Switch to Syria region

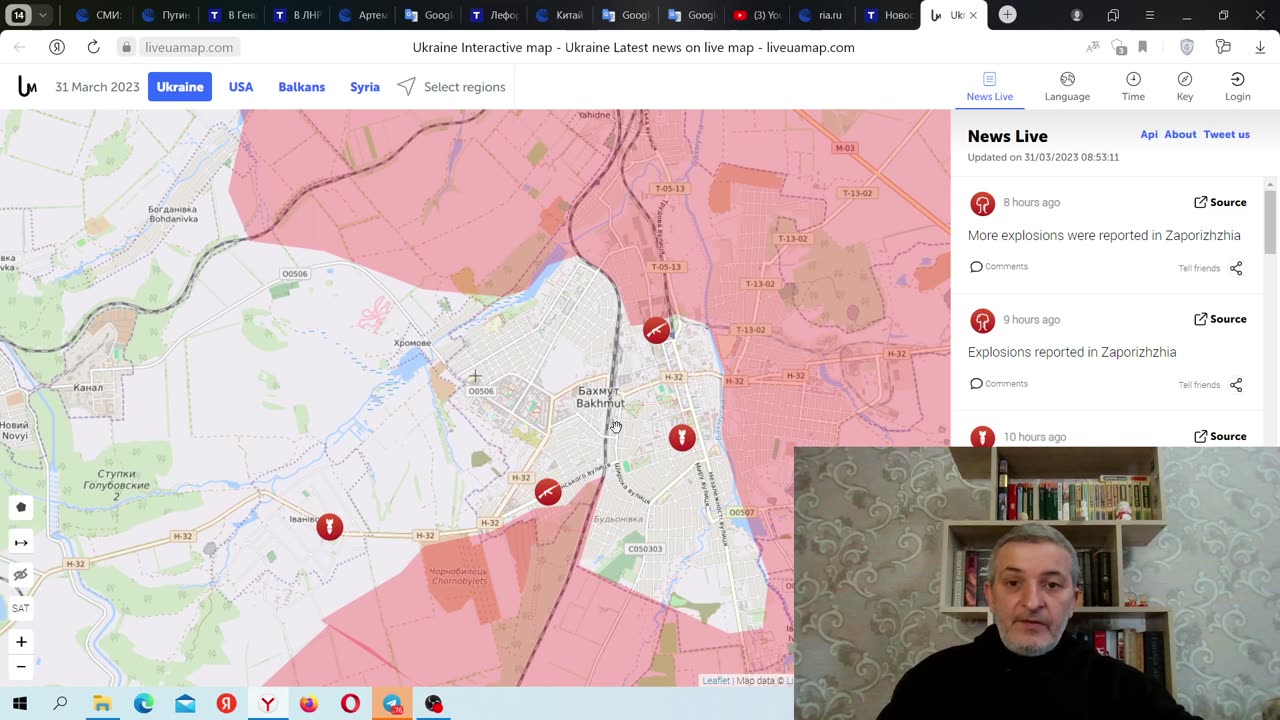pyautogui.click(x=365, y=87)
